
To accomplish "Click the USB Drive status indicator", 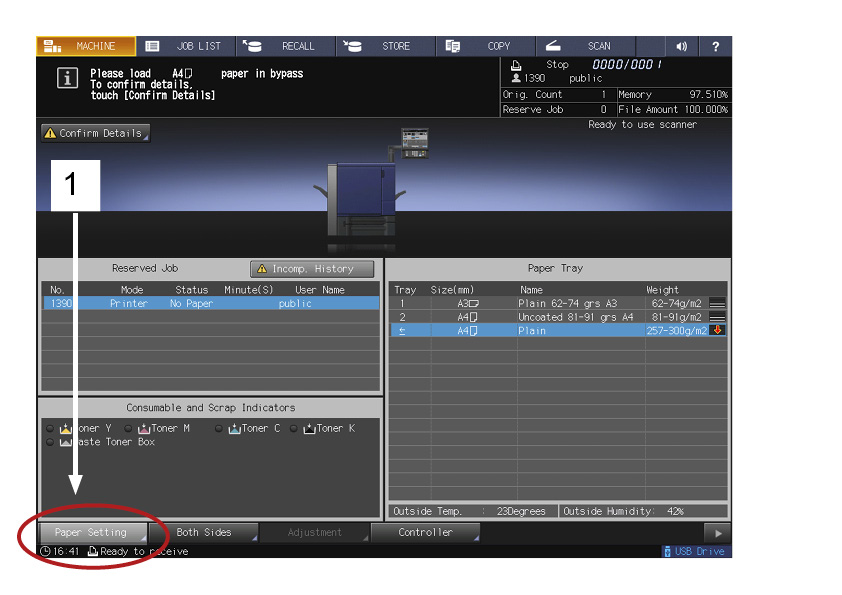I will point(695,552).
